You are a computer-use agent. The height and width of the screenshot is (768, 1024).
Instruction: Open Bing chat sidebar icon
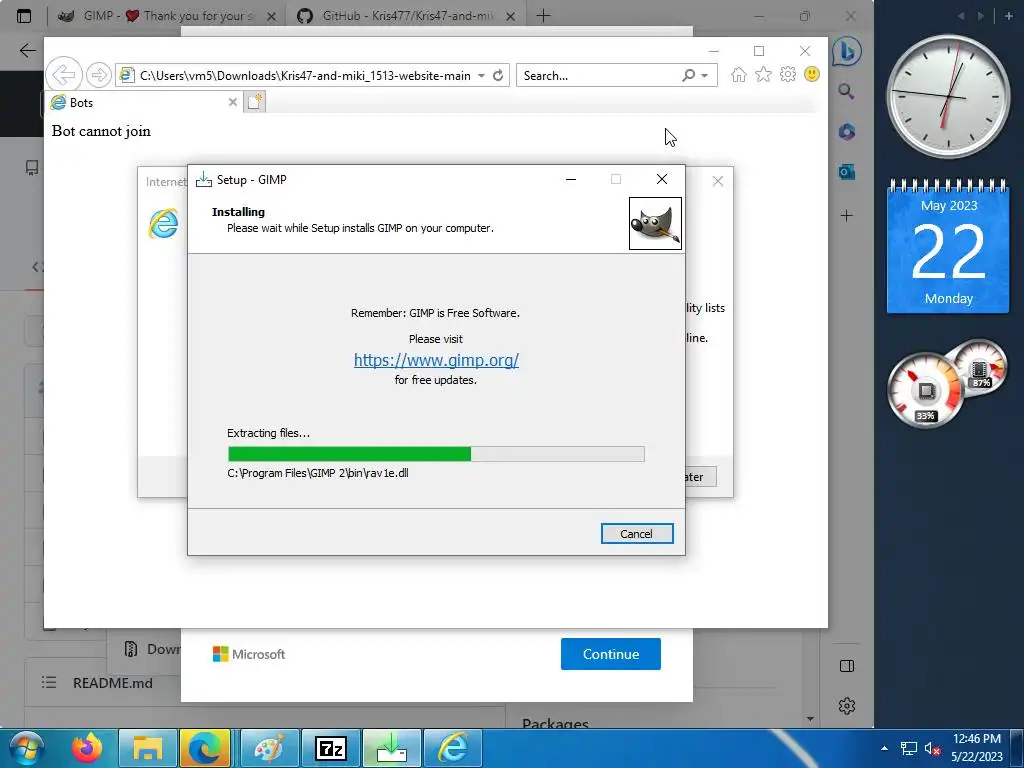tap(847, 52)
